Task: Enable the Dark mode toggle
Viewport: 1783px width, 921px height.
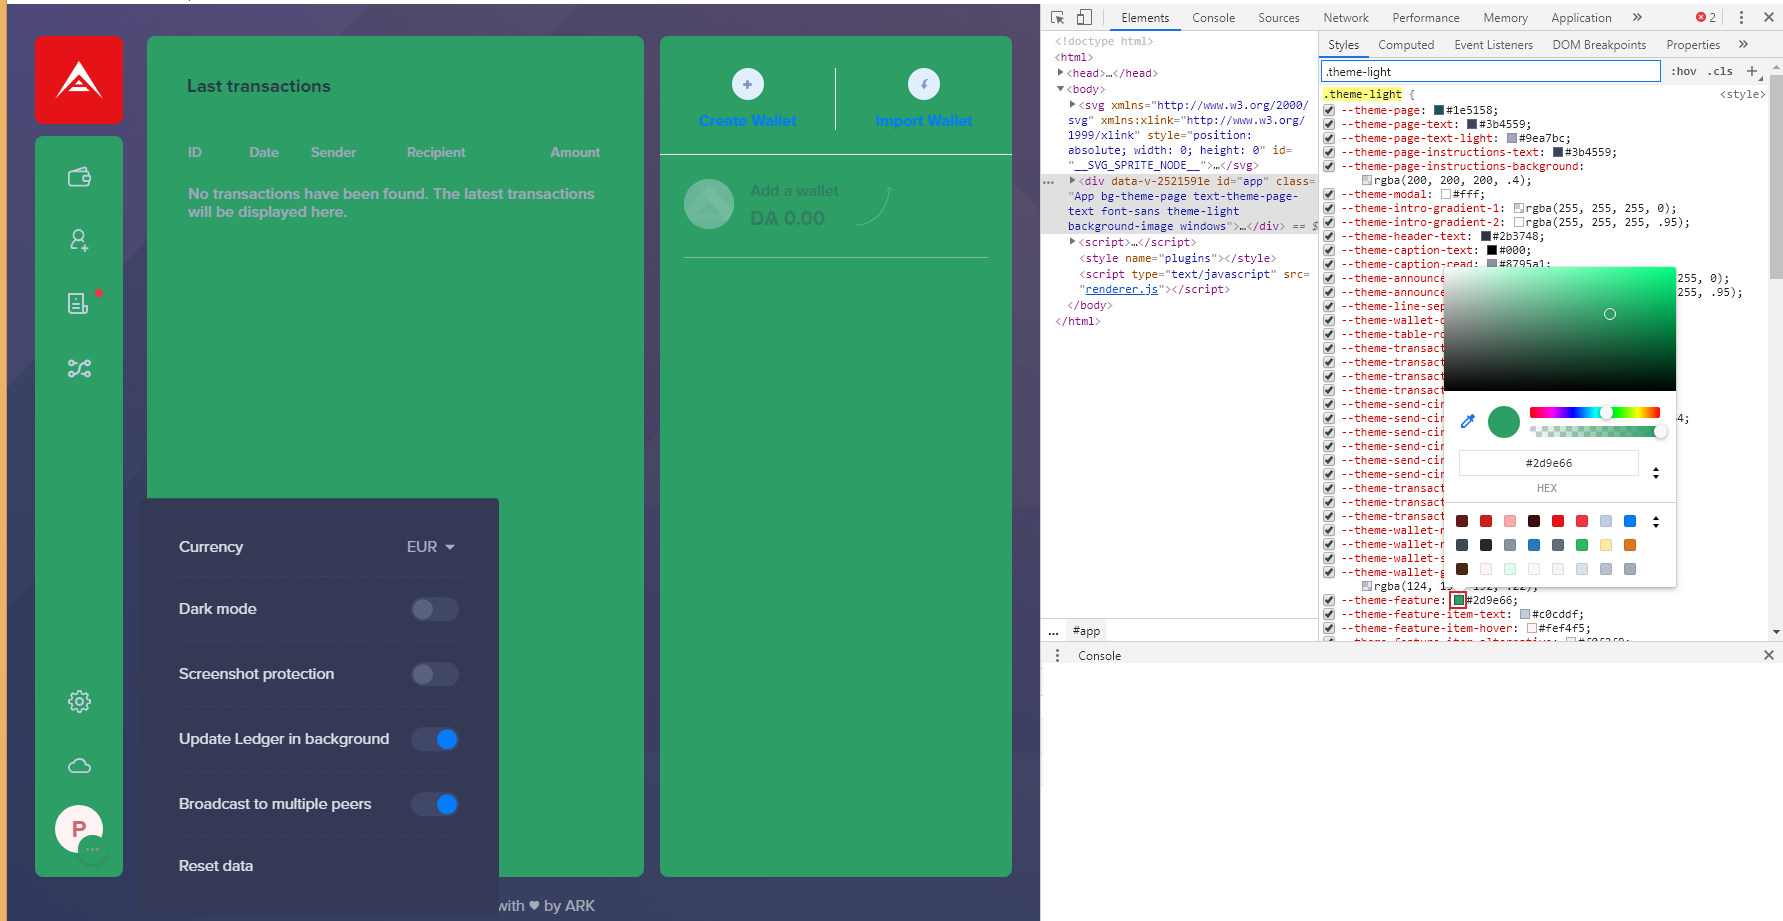Action: 435,609
